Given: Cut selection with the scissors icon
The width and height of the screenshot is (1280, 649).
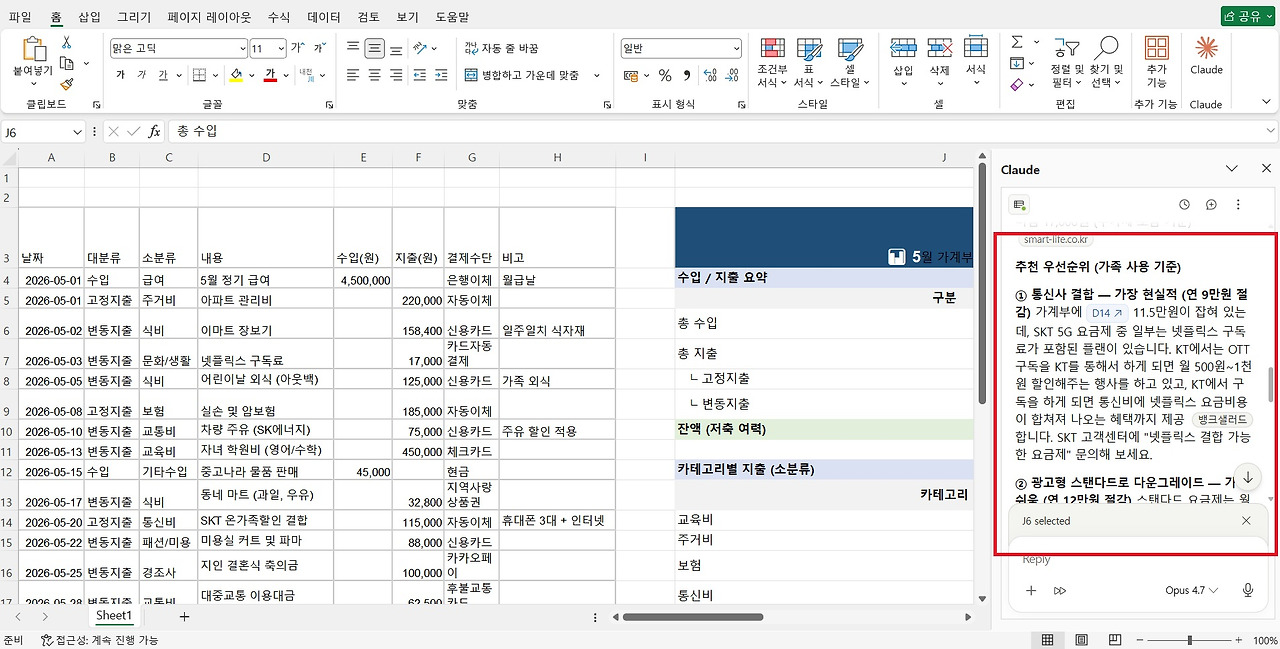Looking at the screenshot, I should [x=67, y=42].
